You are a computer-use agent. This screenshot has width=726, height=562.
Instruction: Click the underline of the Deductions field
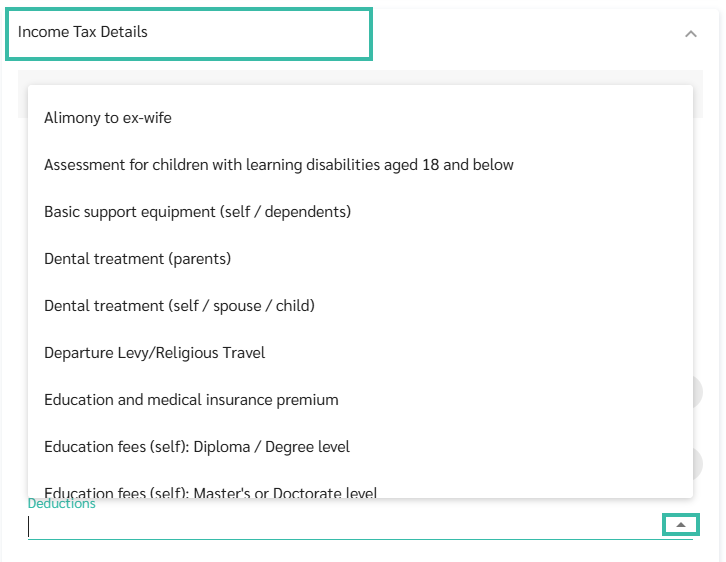(340, 539)
